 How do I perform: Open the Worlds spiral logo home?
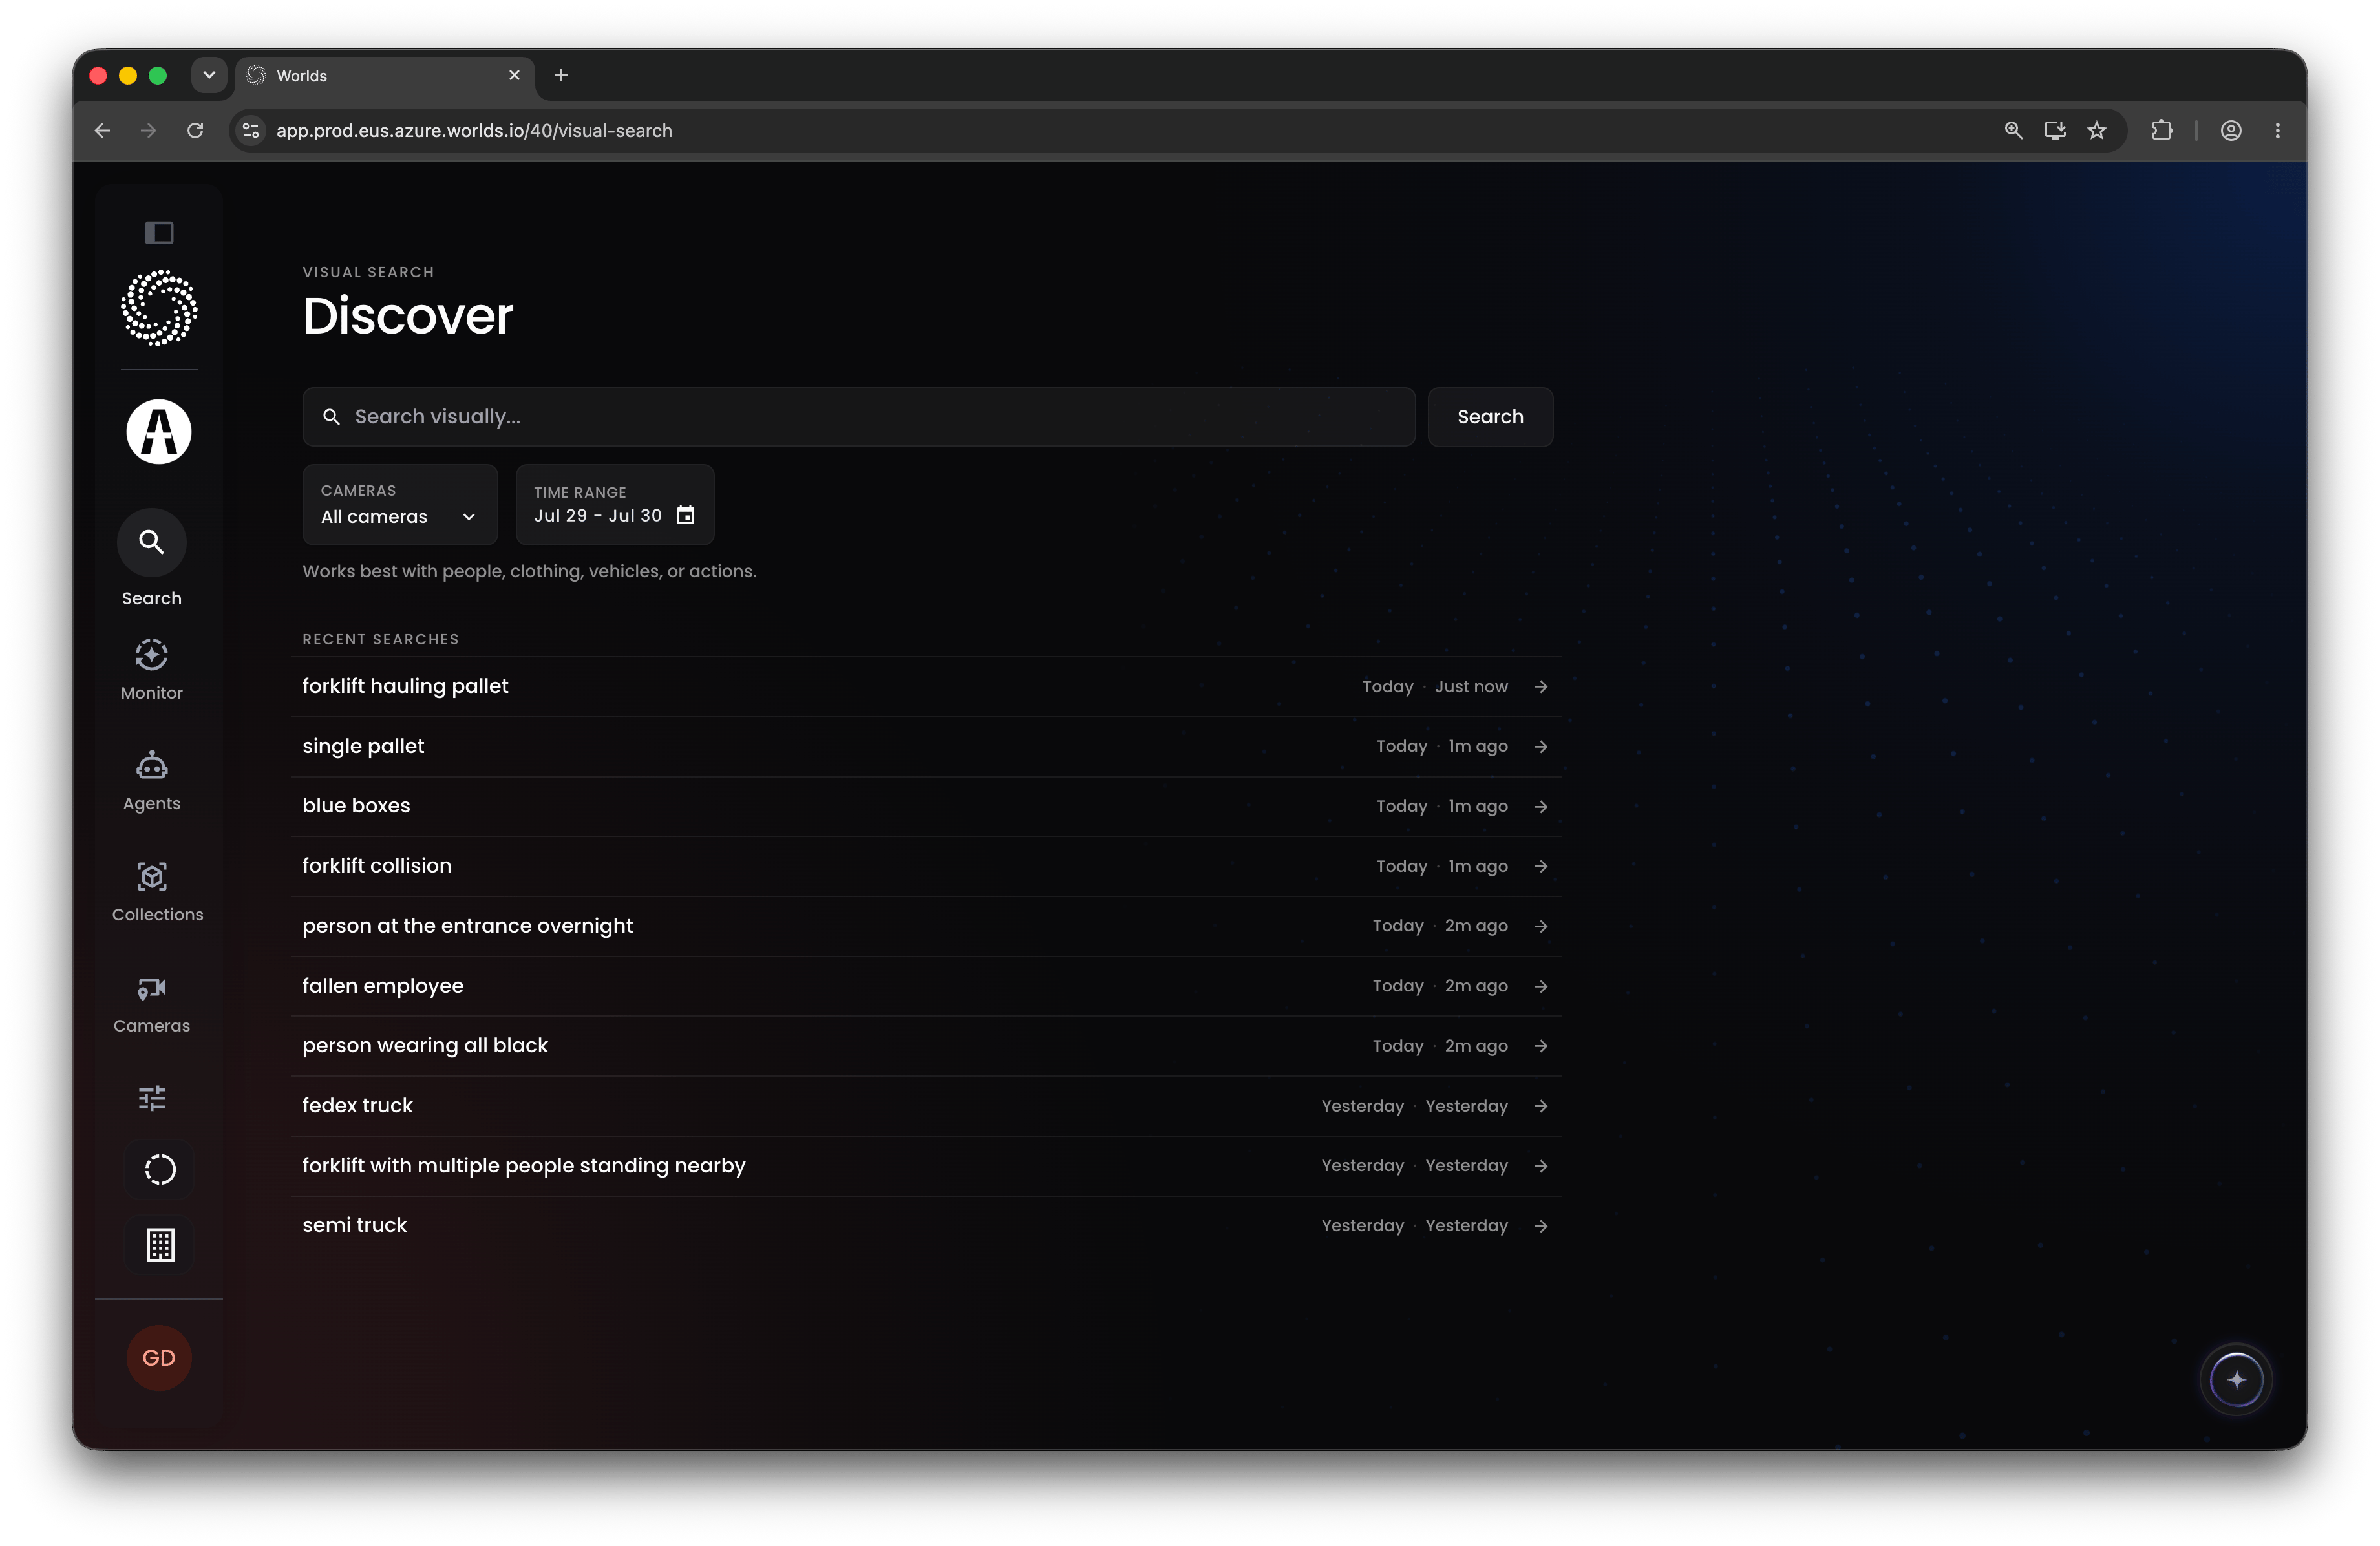(159, 308)
